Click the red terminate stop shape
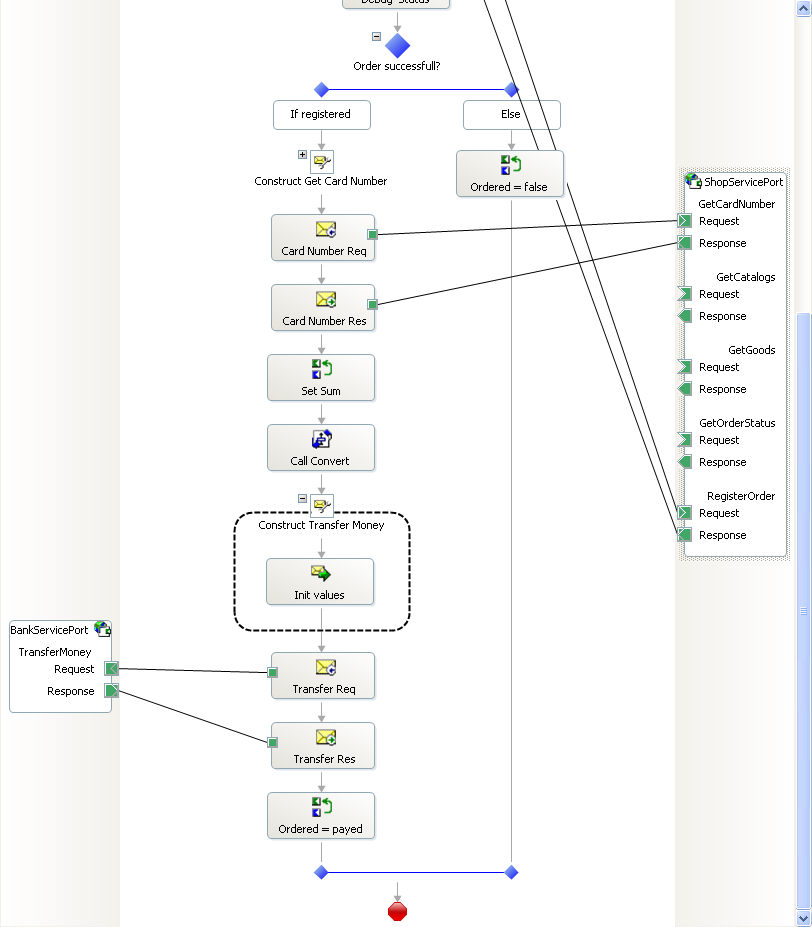Image resolution: width=812 pixels, height=927 pixels. click(x=397, y=911)
